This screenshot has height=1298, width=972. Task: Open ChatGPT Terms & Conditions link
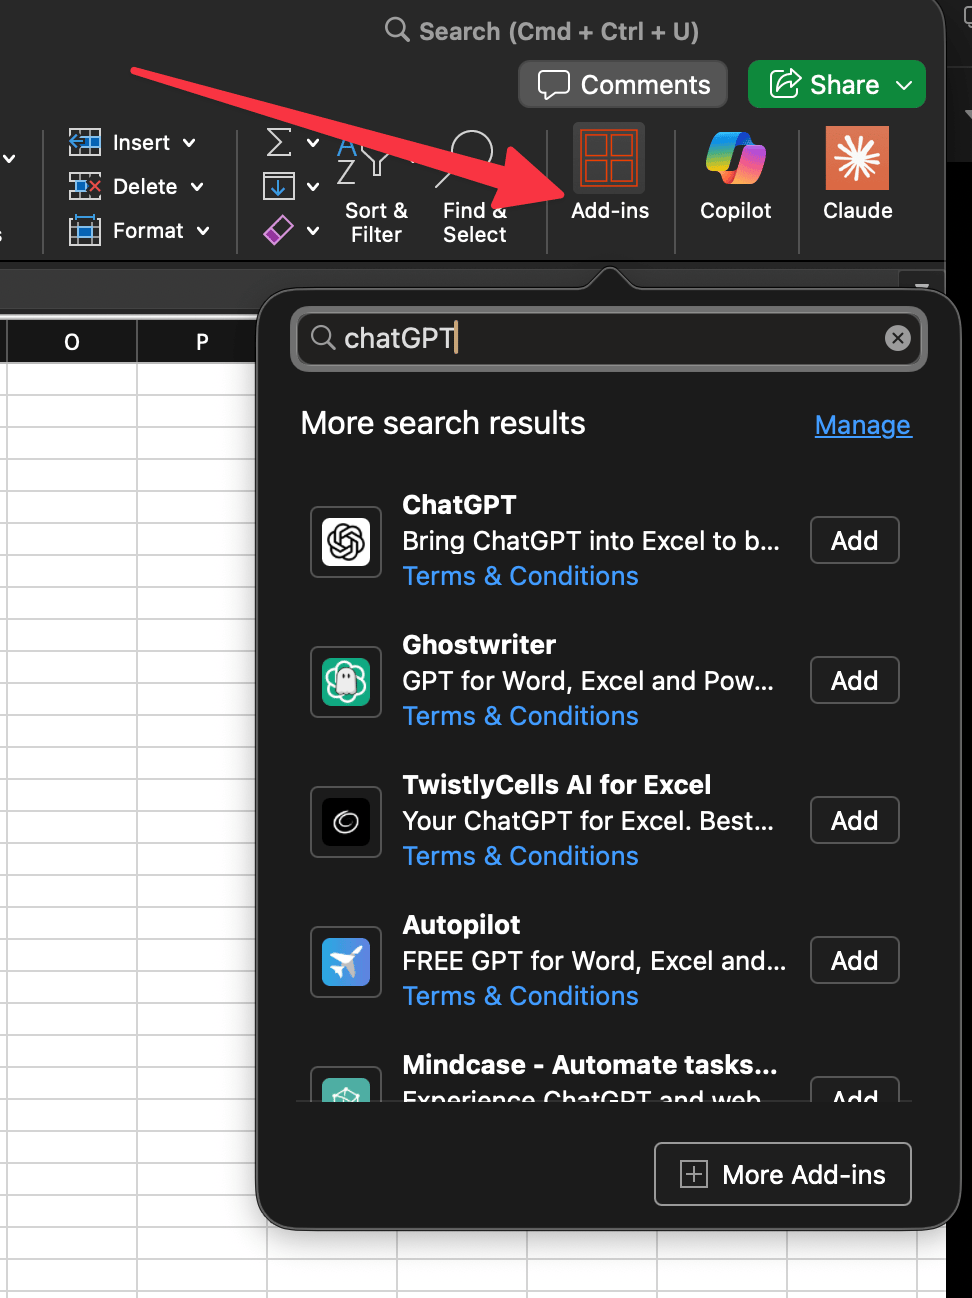[520, 576]
